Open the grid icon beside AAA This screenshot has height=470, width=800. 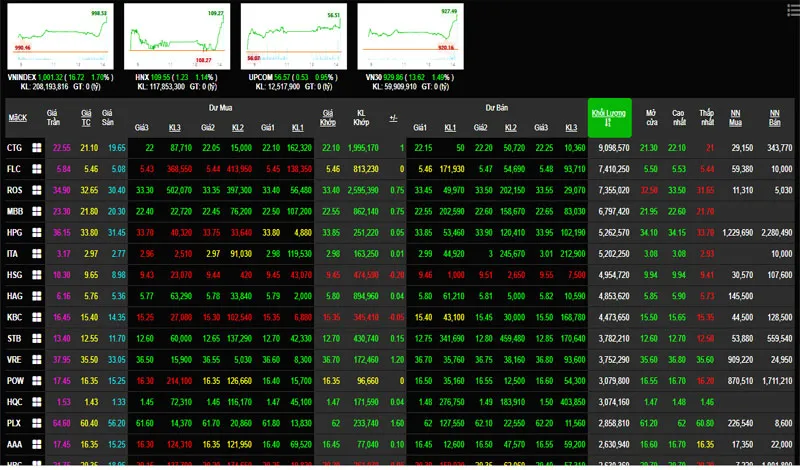tap(37, 444)
